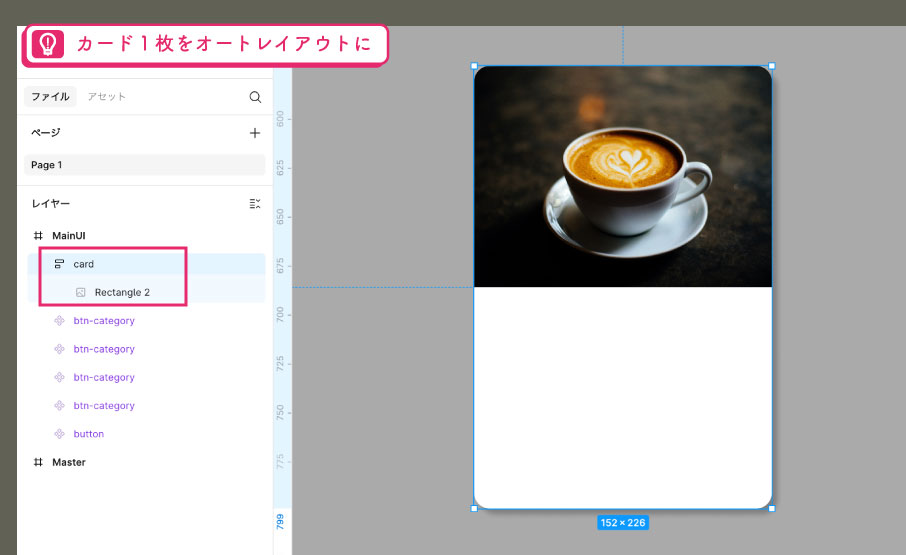Click the ページ section header
906x555 pixels.
[x=46, y=132]
